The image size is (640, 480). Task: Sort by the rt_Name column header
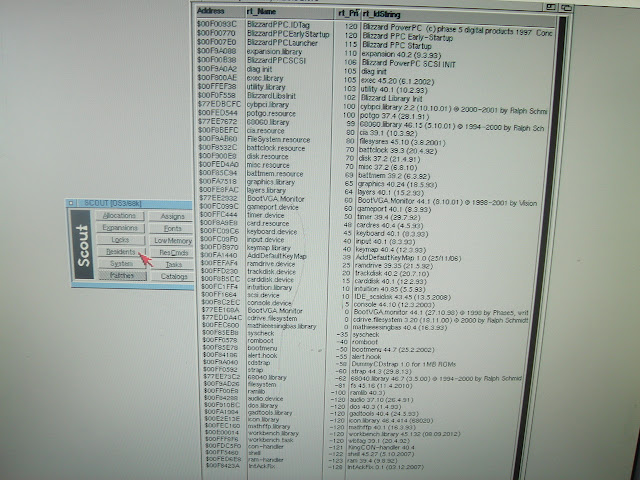290,13
